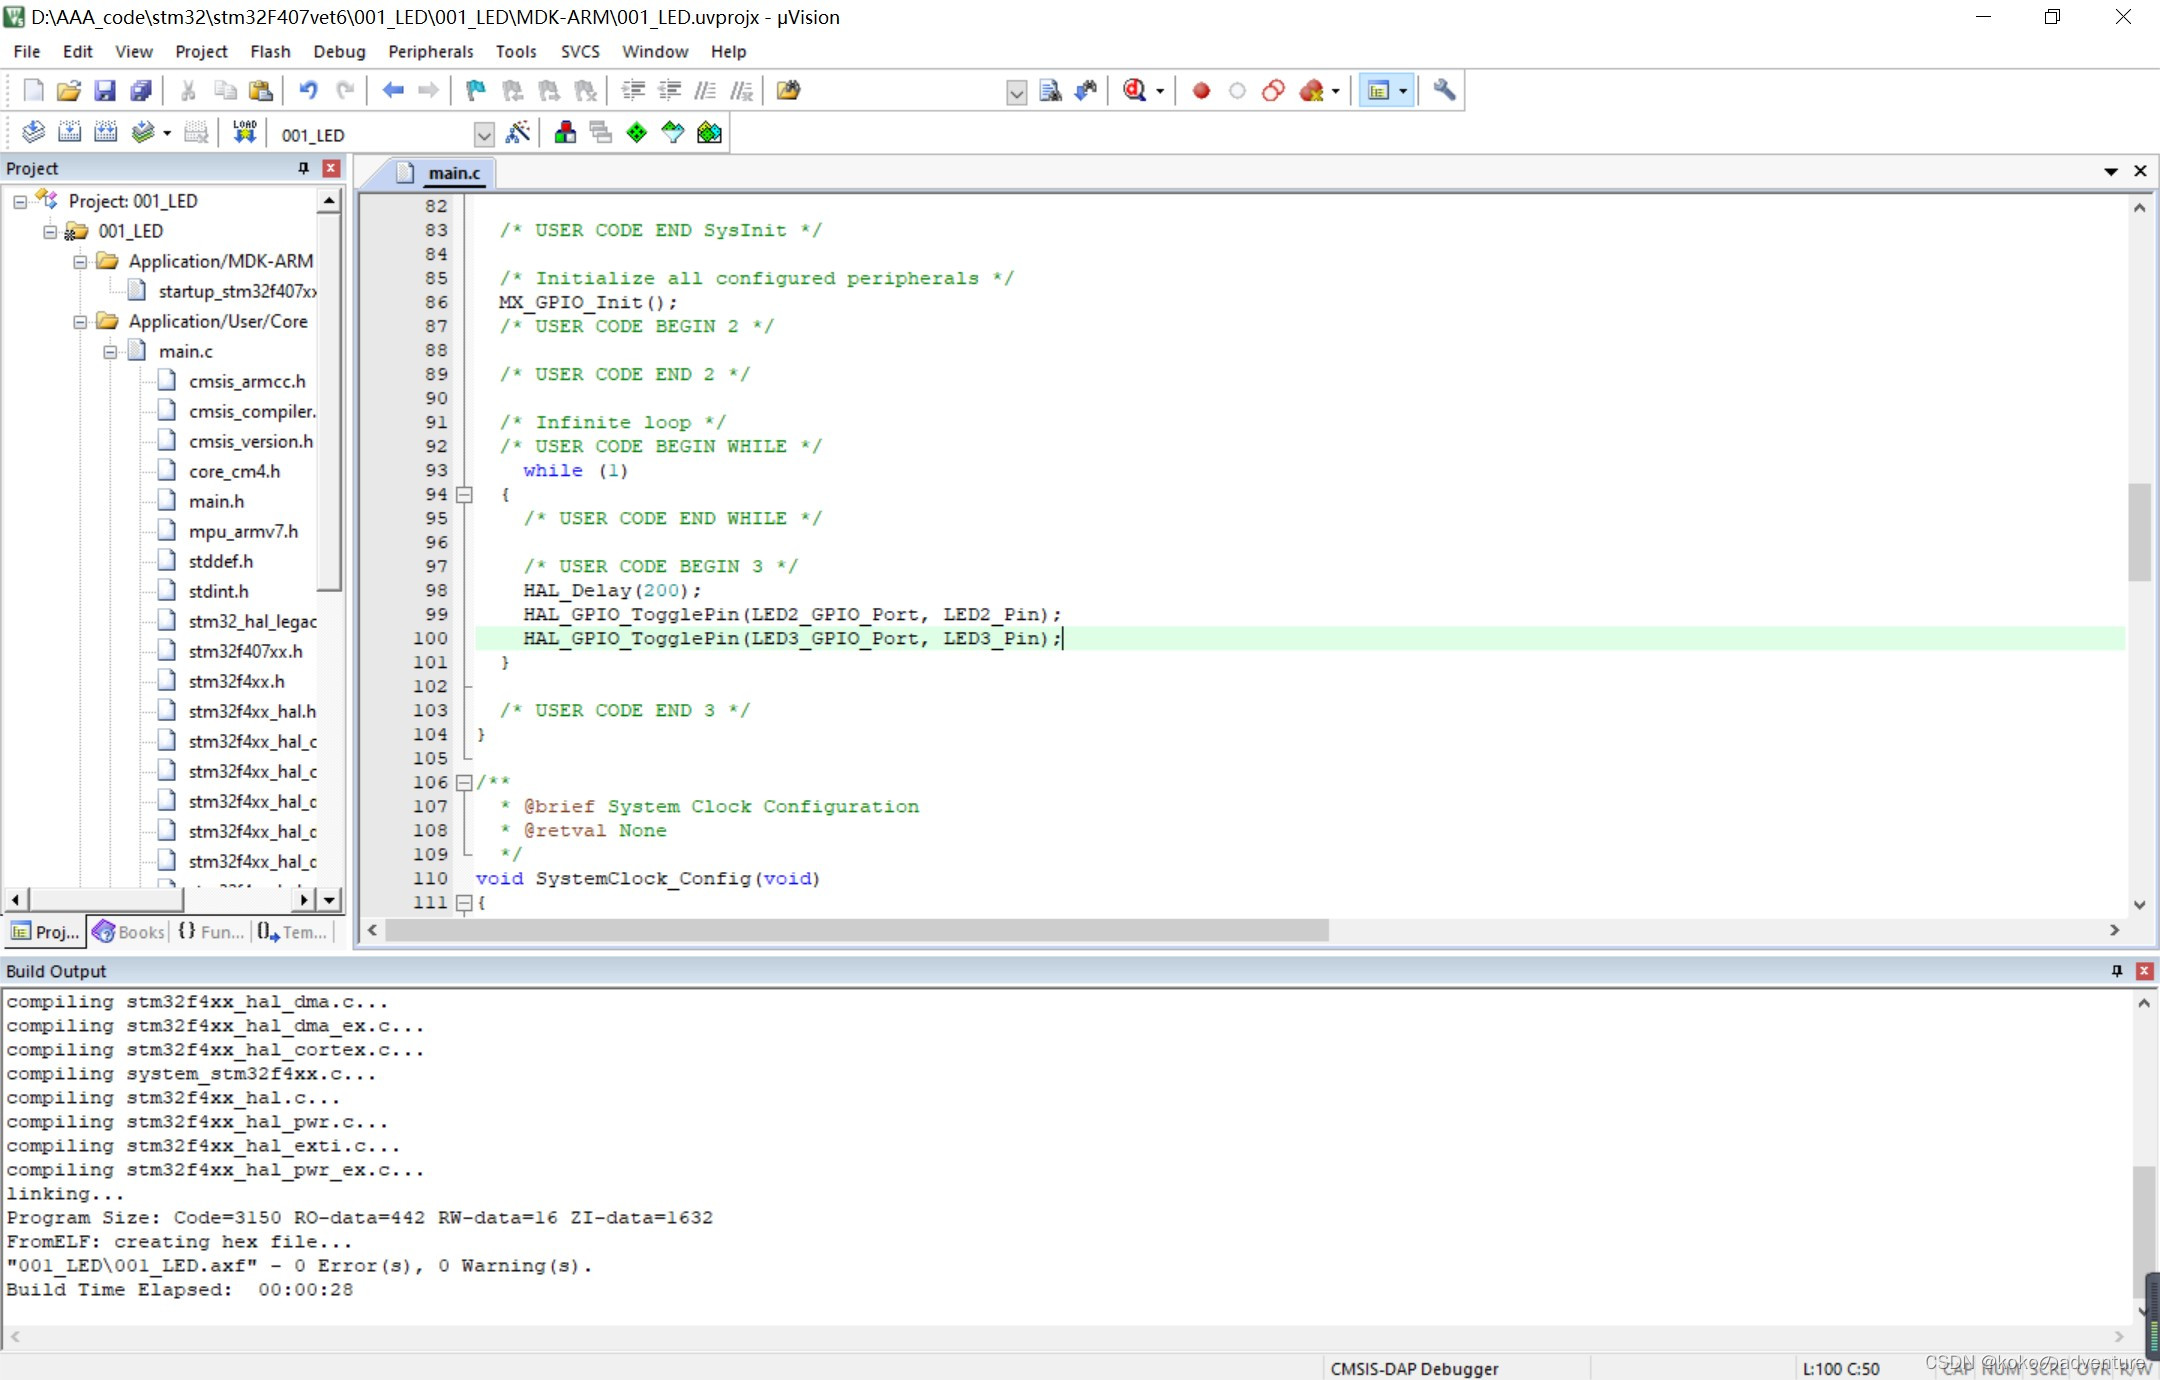Click the Build target icon
The height and width of the screenshot is (1380, 2160).
point(69,133)
